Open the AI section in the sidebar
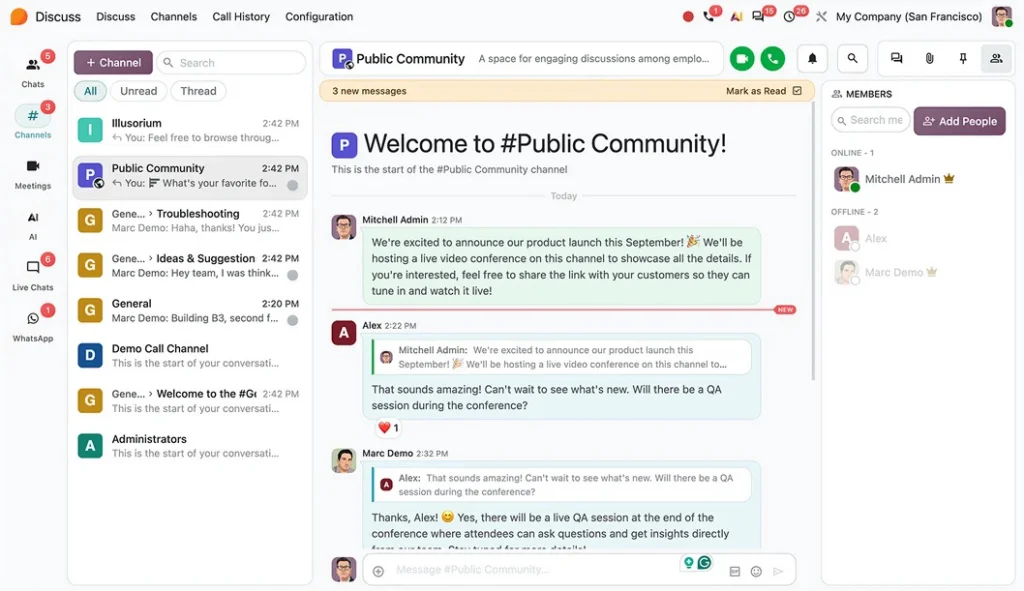 click(33, 225)
